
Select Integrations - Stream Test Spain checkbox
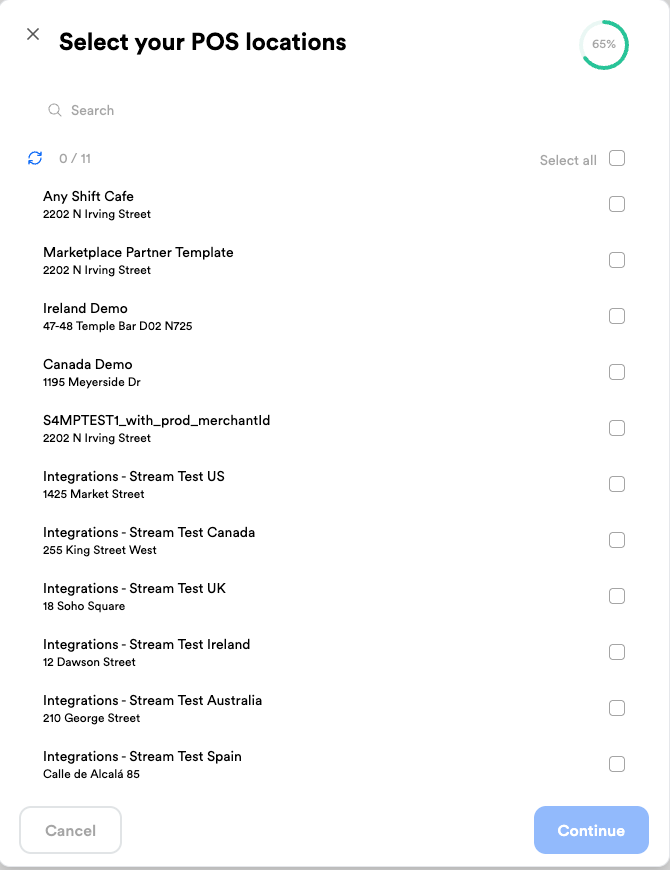[x=617, y=765]
